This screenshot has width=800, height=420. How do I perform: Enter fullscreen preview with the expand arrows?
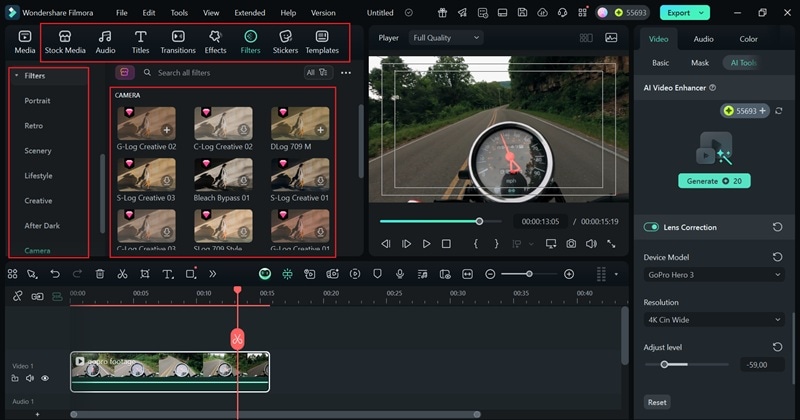click(x=611, y=244)
